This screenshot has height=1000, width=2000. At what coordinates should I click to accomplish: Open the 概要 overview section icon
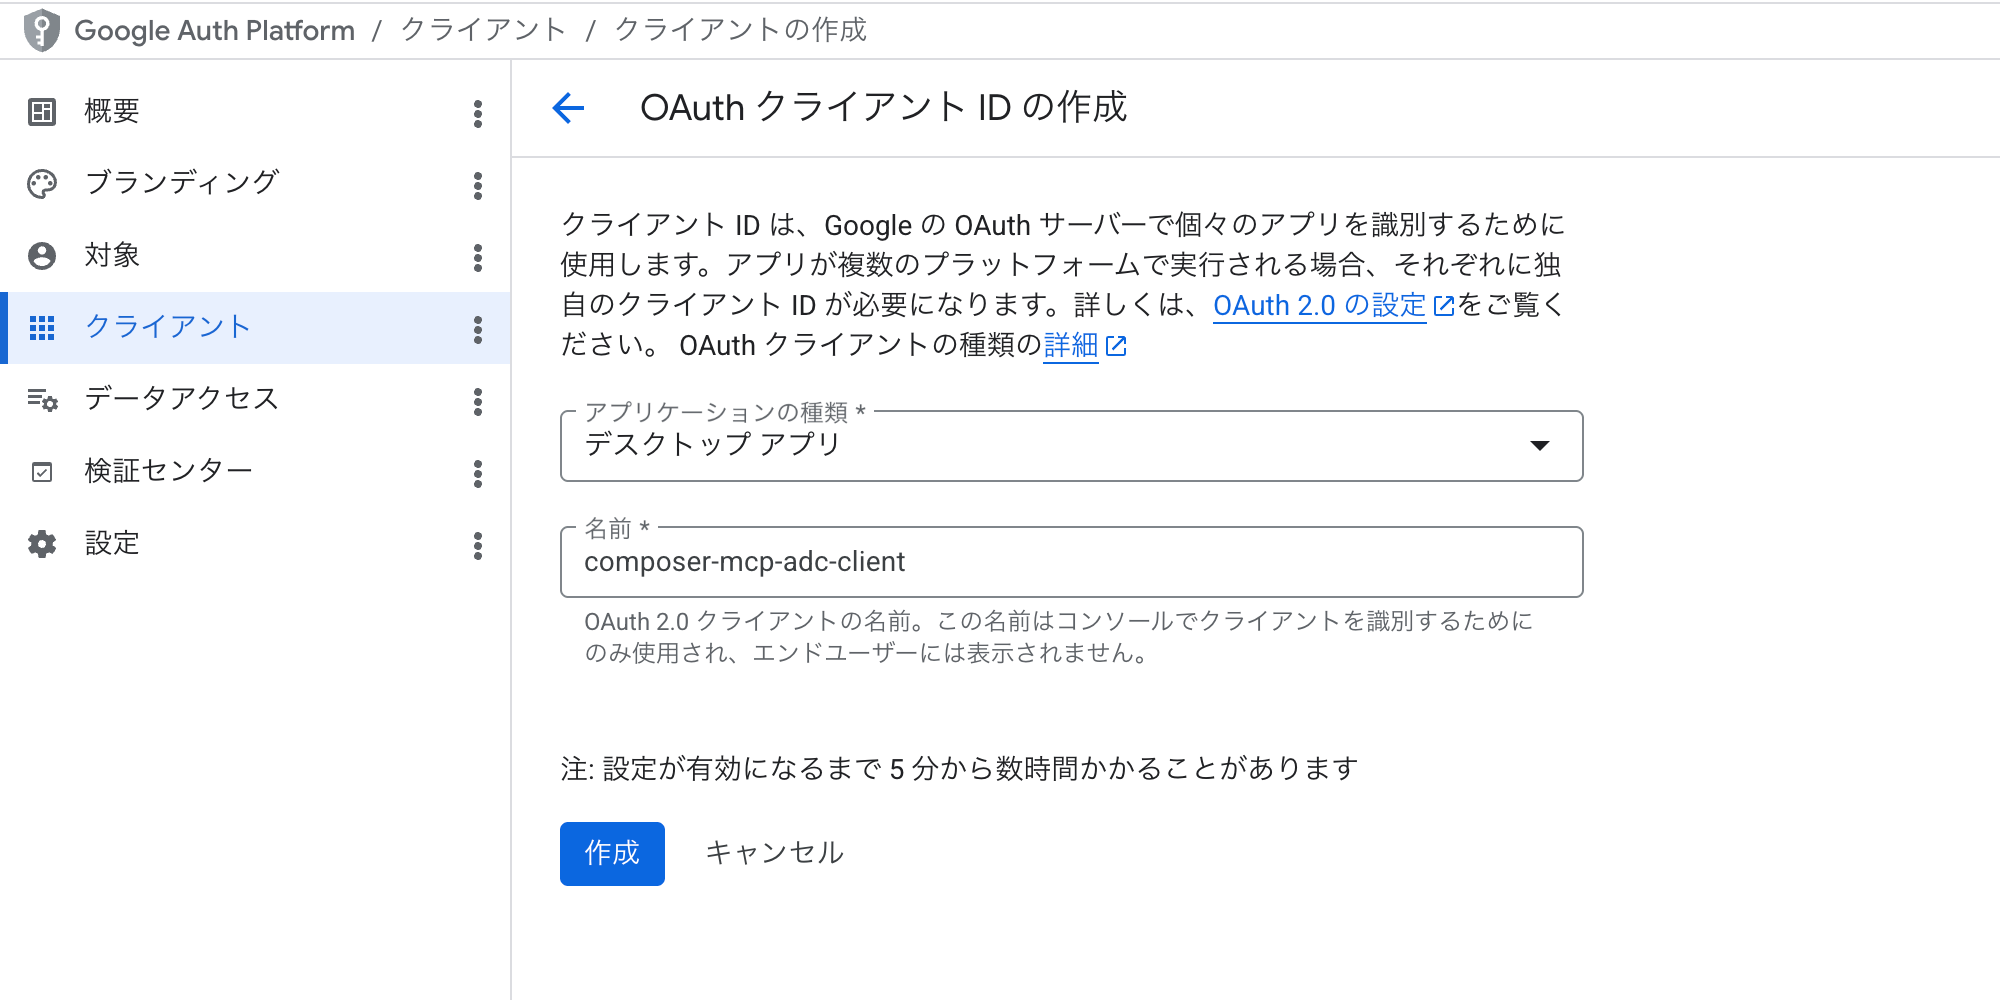41,111
